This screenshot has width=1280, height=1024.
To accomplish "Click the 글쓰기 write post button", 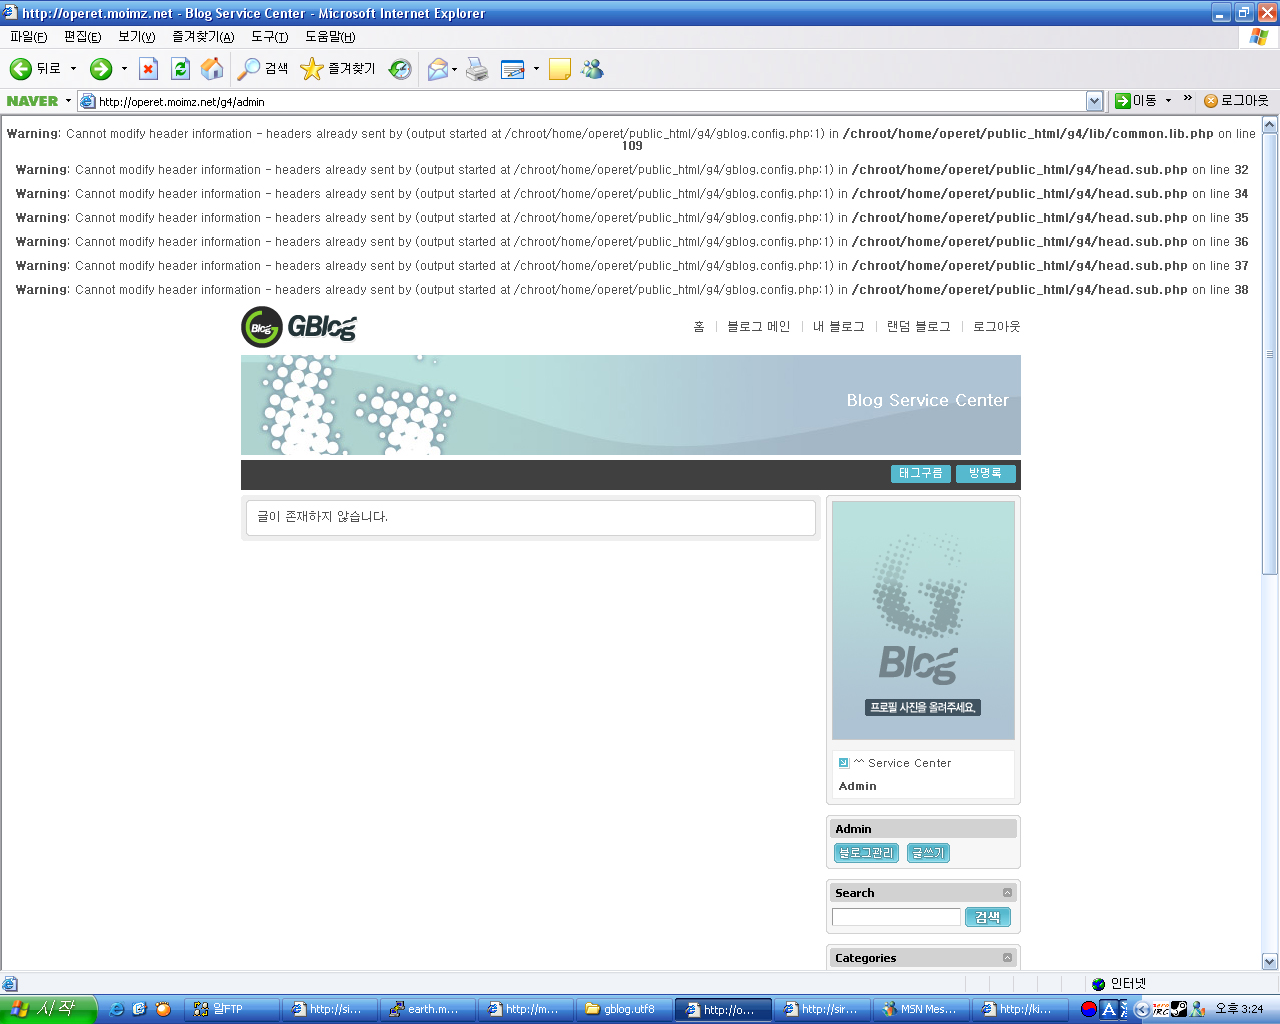I will click(928, 853).
